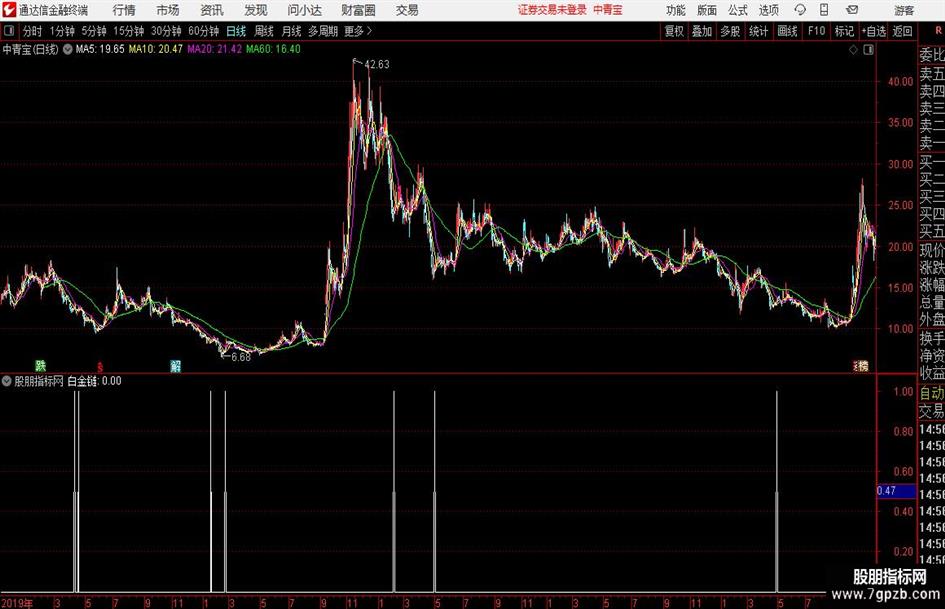
Task: Click the red R indicator top-right
Action: tap(938, 30)
